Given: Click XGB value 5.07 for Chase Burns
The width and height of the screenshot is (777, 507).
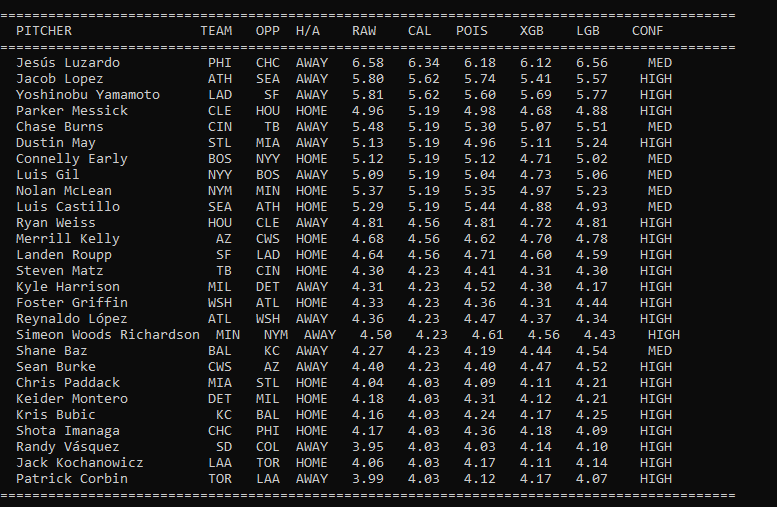Looking at the screenshot, I should [536, 127].
